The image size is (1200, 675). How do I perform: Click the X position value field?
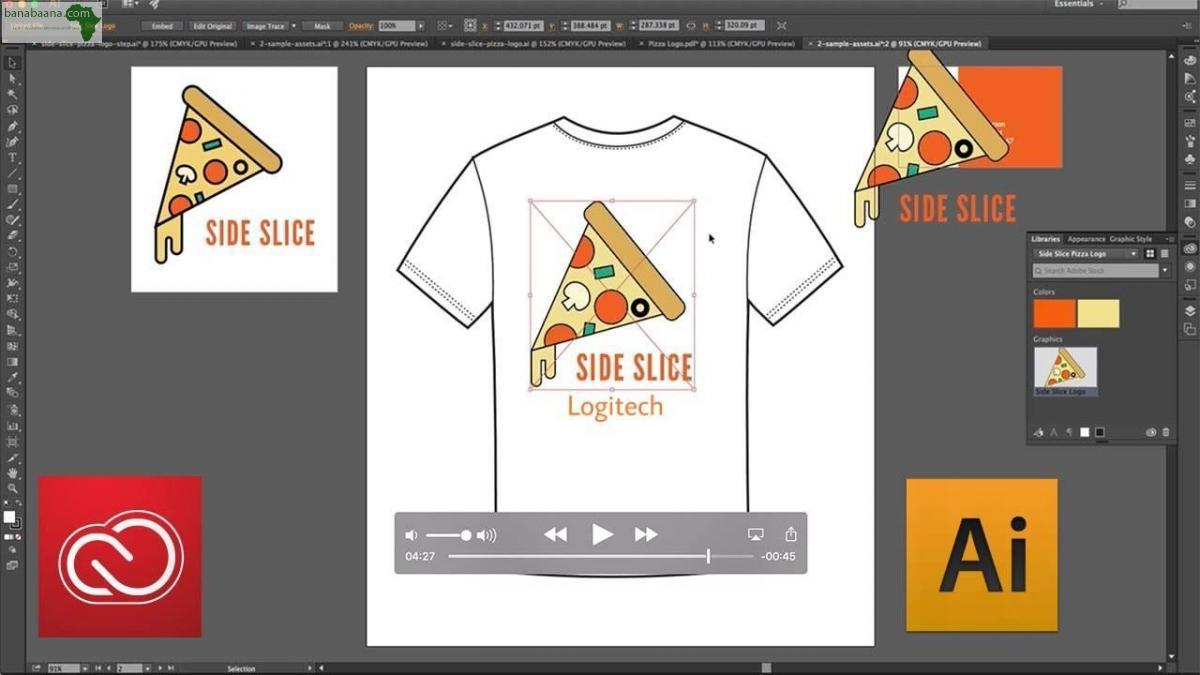tap(524, 25)
